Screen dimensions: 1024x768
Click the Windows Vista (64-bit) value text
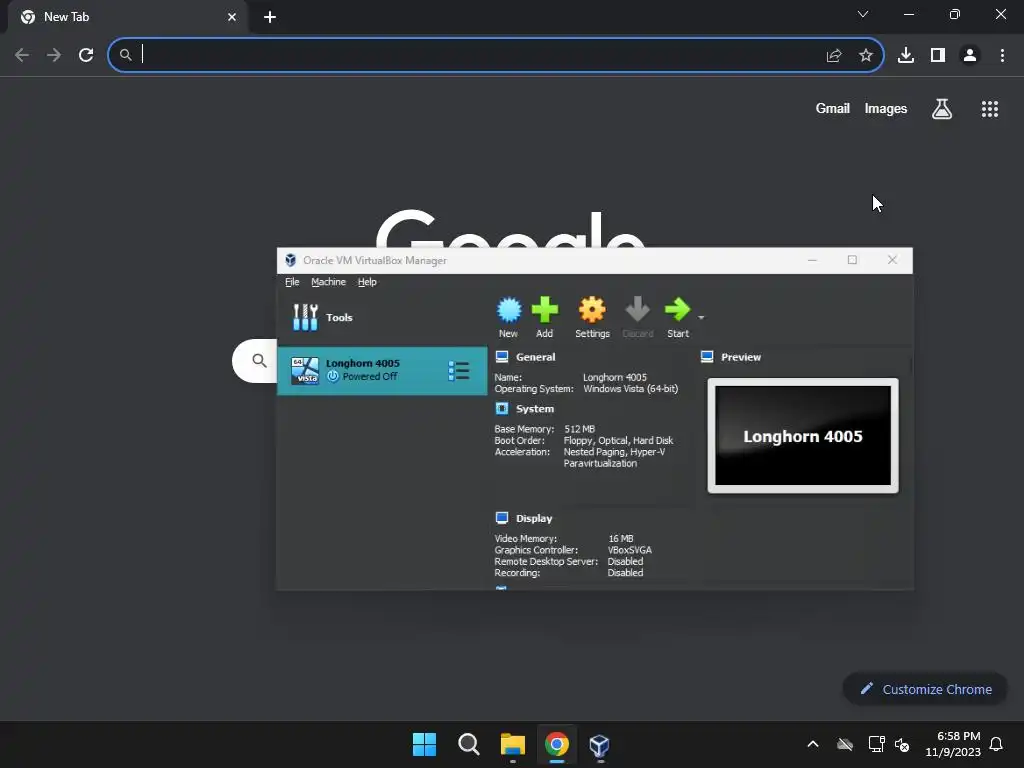coord(630,389)
